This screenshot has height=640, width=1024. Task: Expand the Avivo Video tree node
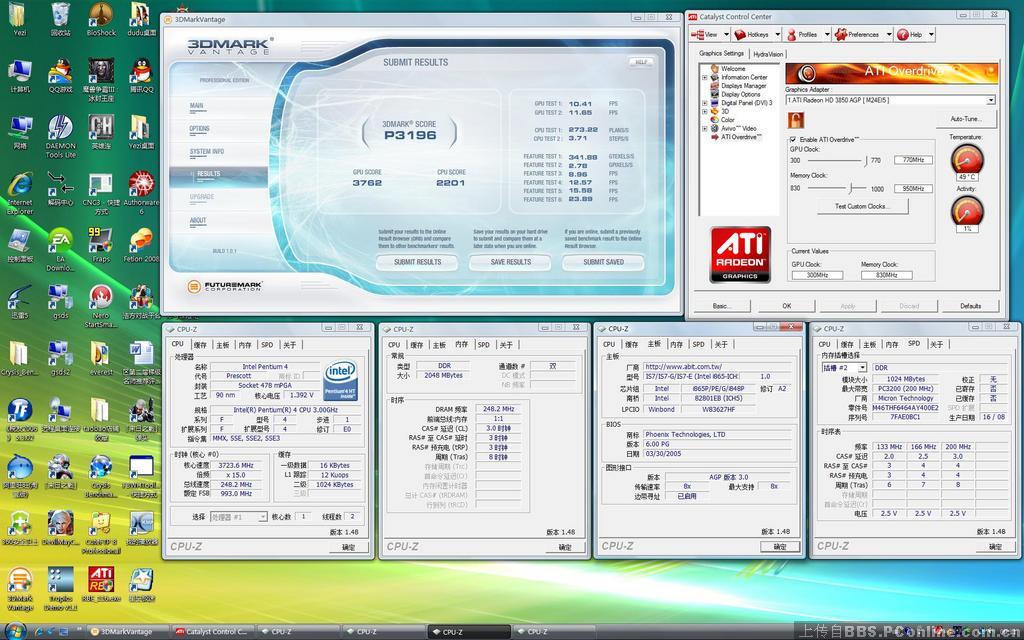[705, 128]
